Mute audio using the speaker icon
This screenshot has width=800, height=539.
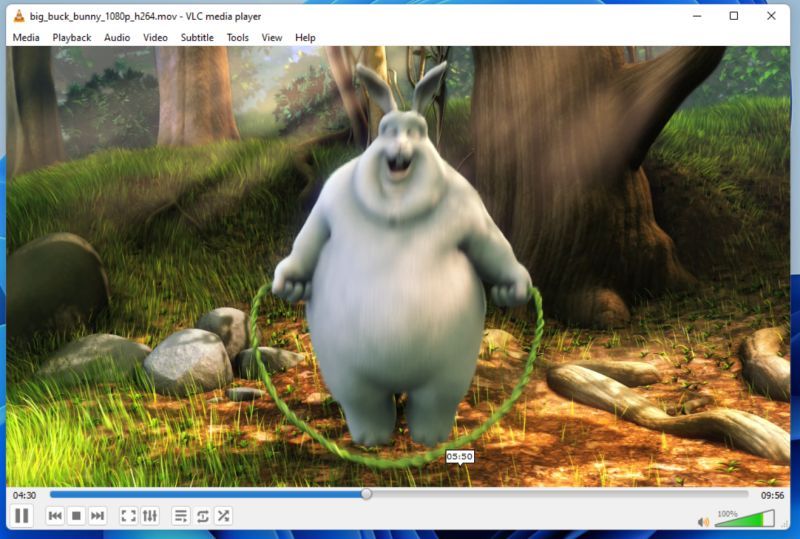click(703, 522)
